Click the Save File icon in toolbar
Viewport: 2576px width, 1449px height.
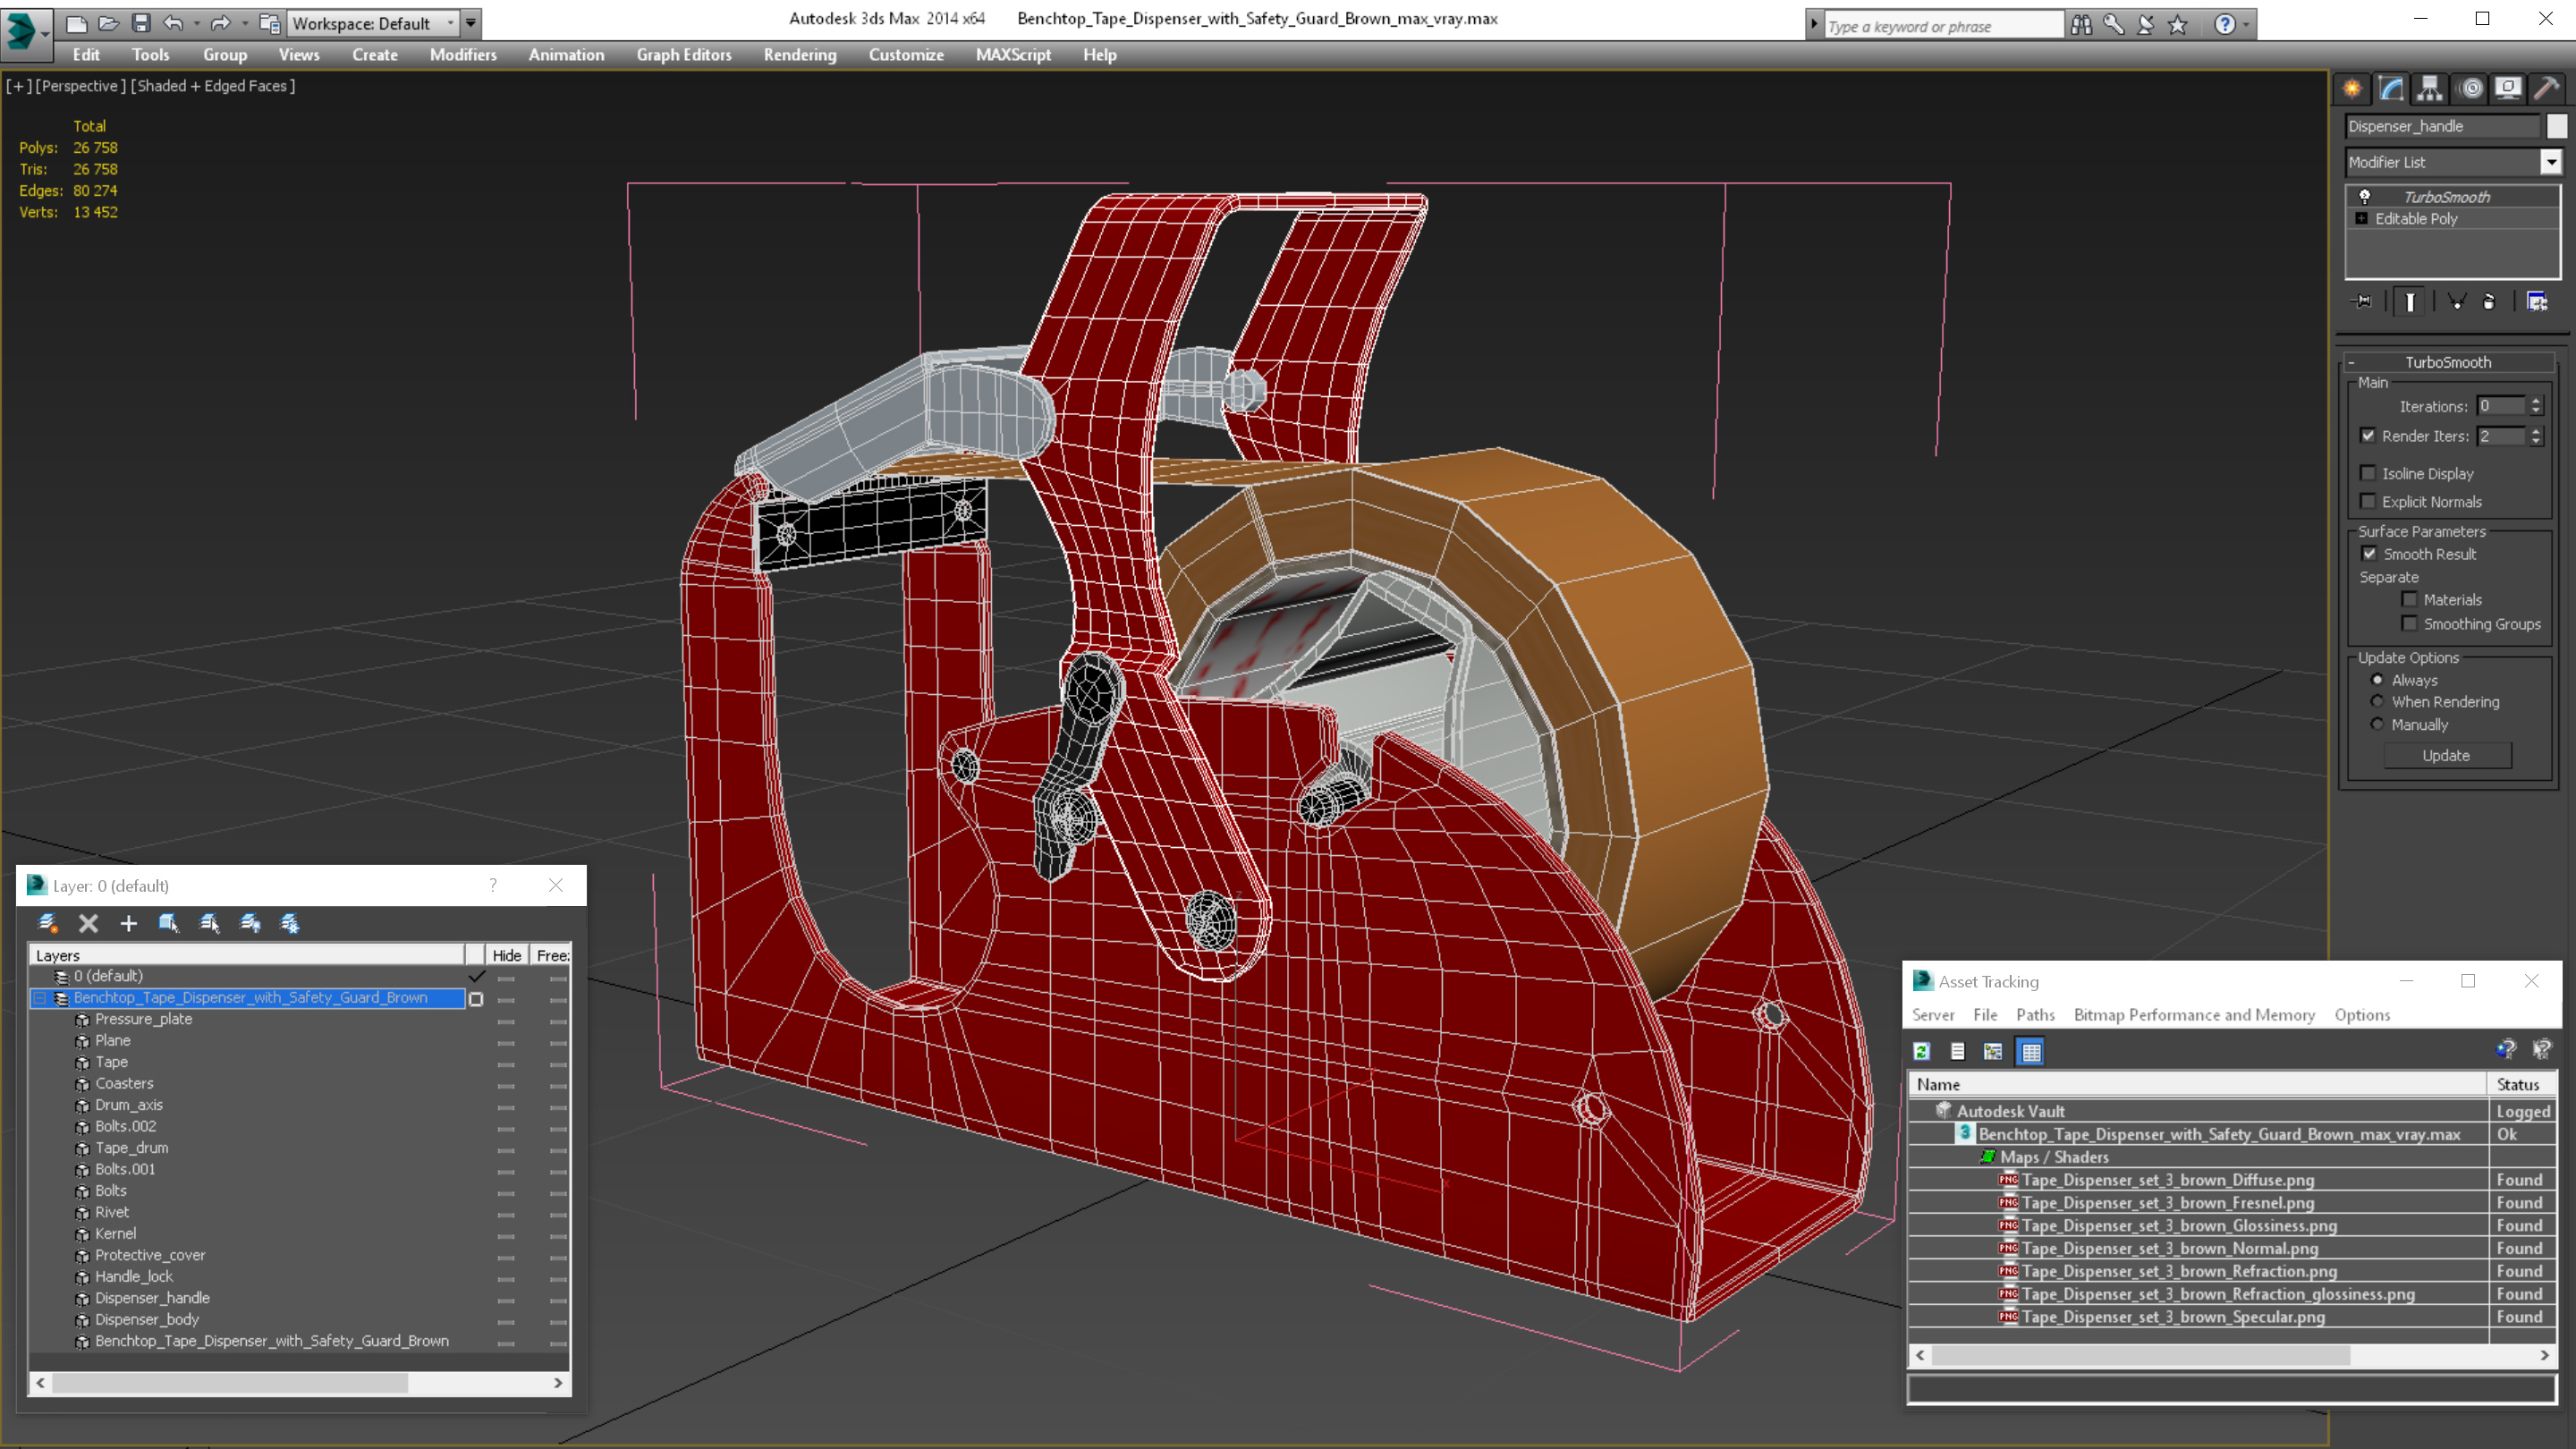click(x=141, y=23)
